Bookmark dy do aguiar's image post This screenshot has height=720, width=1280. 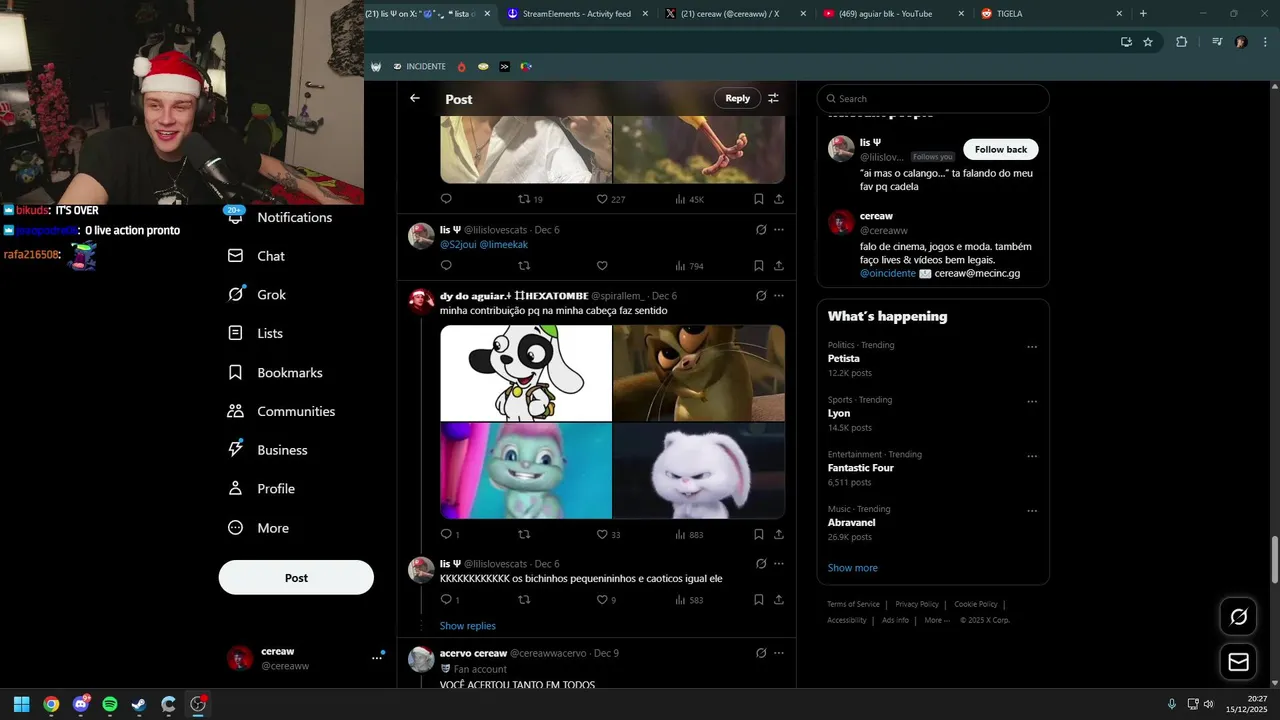coord(759,535)
